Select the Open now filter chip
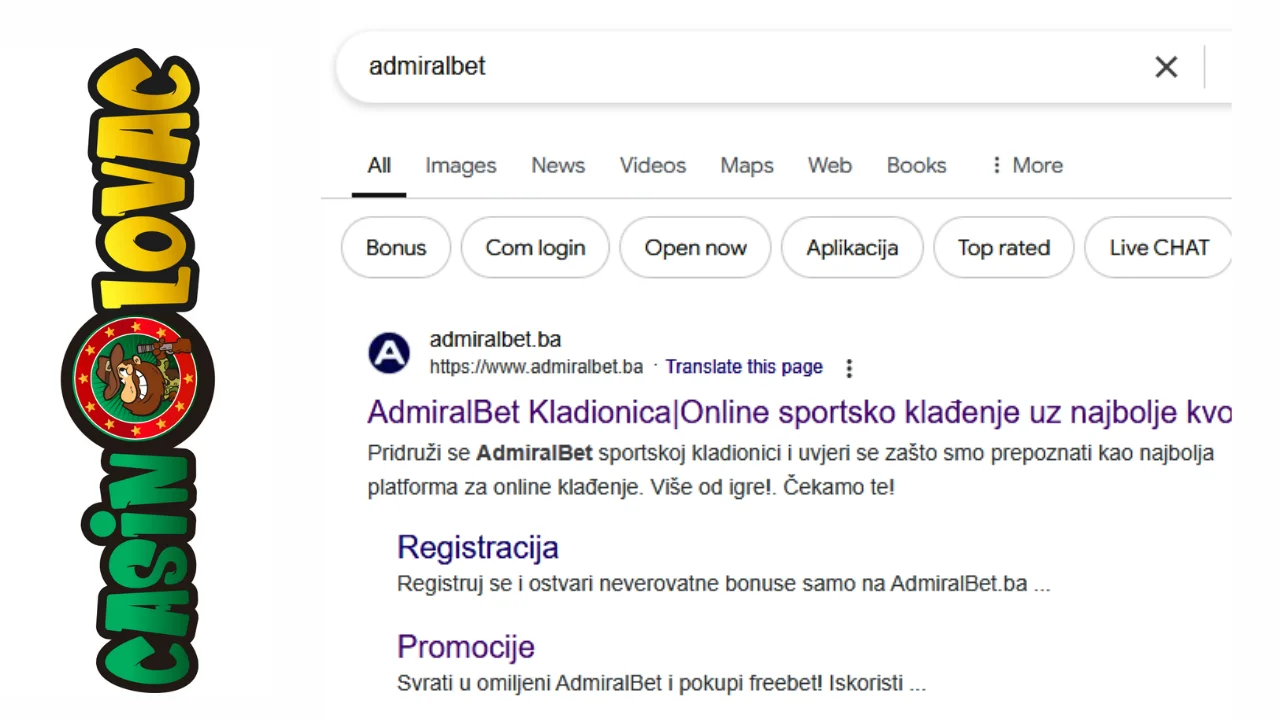This screenshot has width=1280, height=720. [x=695, y=248]
